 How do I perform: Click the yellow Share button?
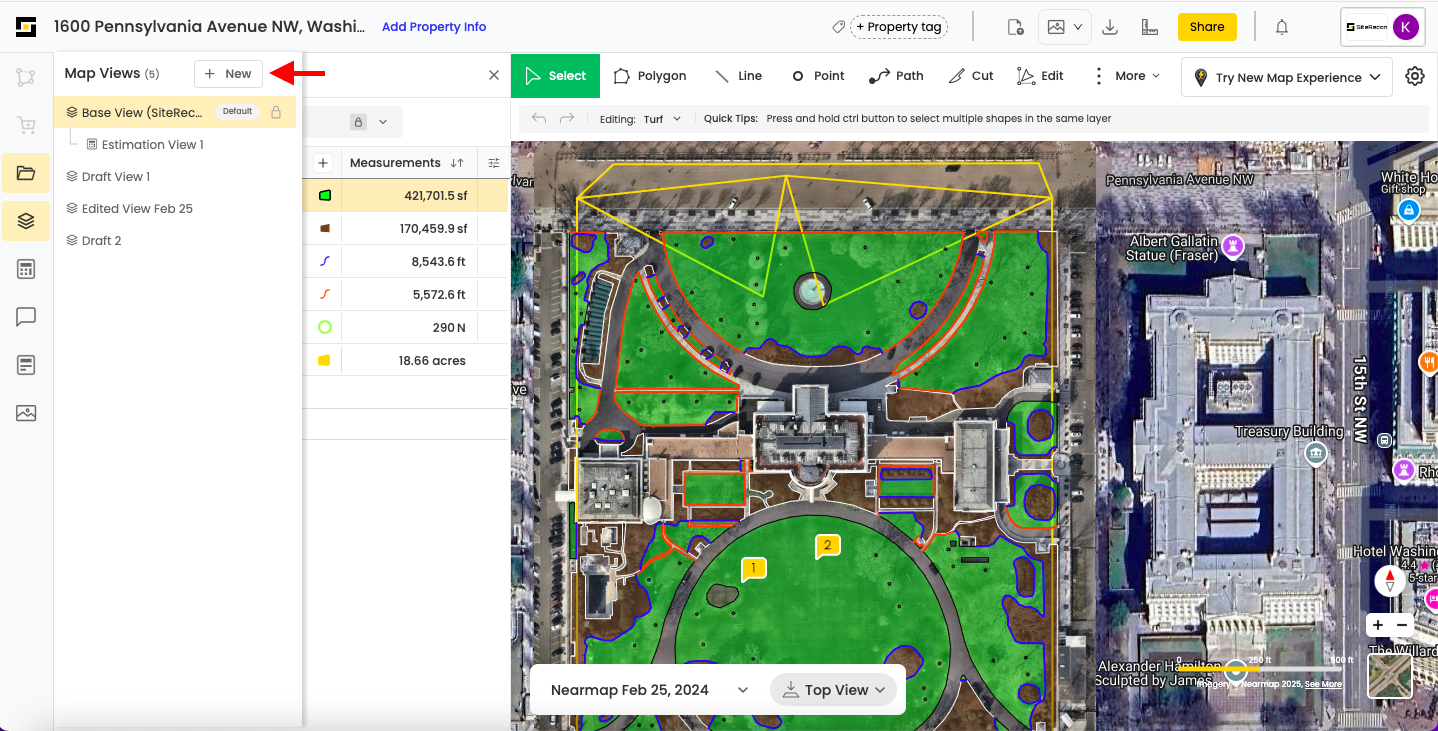point(1206,27)
